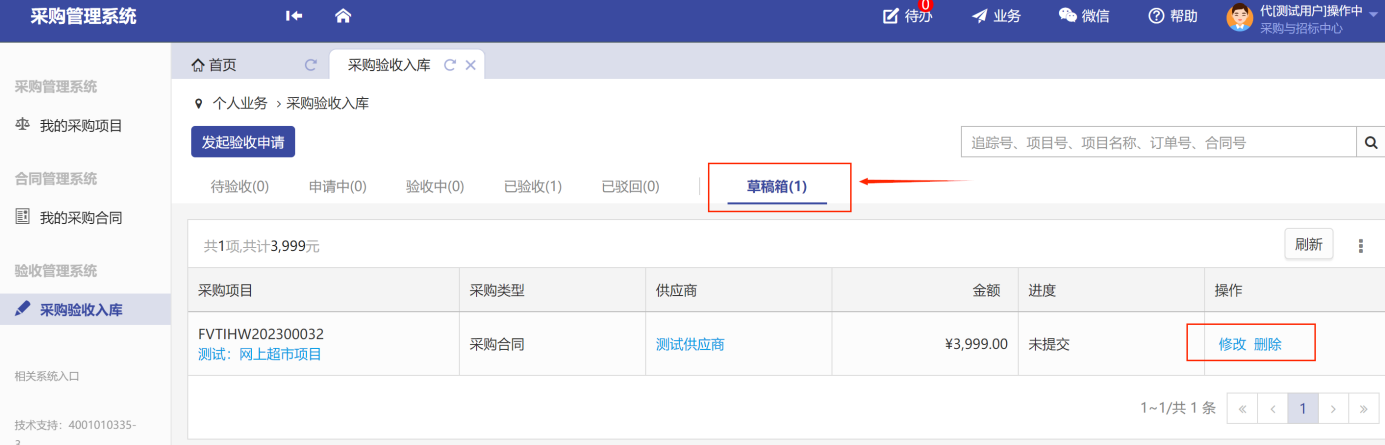Go to home via house icon
This screenshot has width=1385, height=445.
tap(343, 16)
